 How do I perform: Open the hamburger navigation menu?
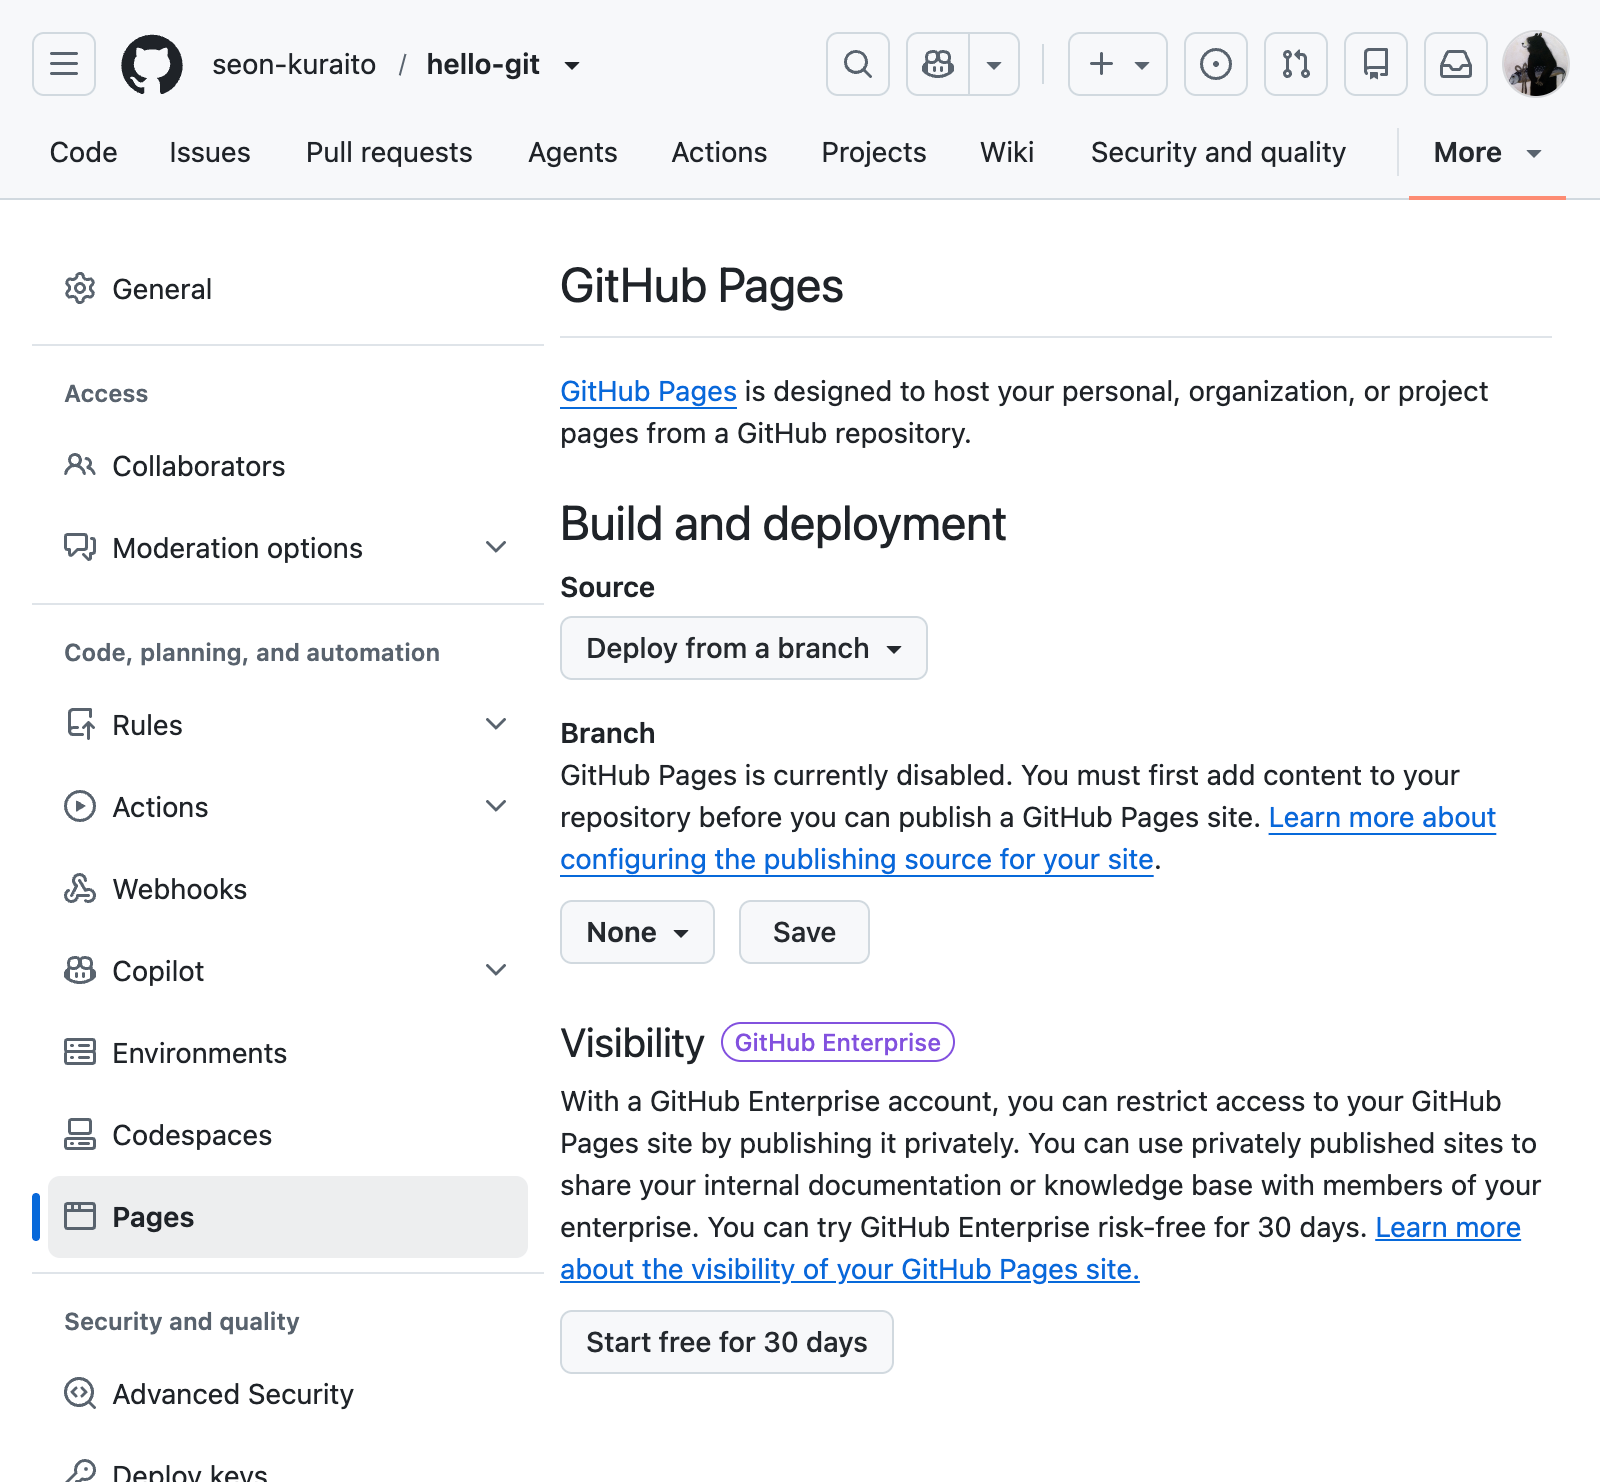click(64, 64)
